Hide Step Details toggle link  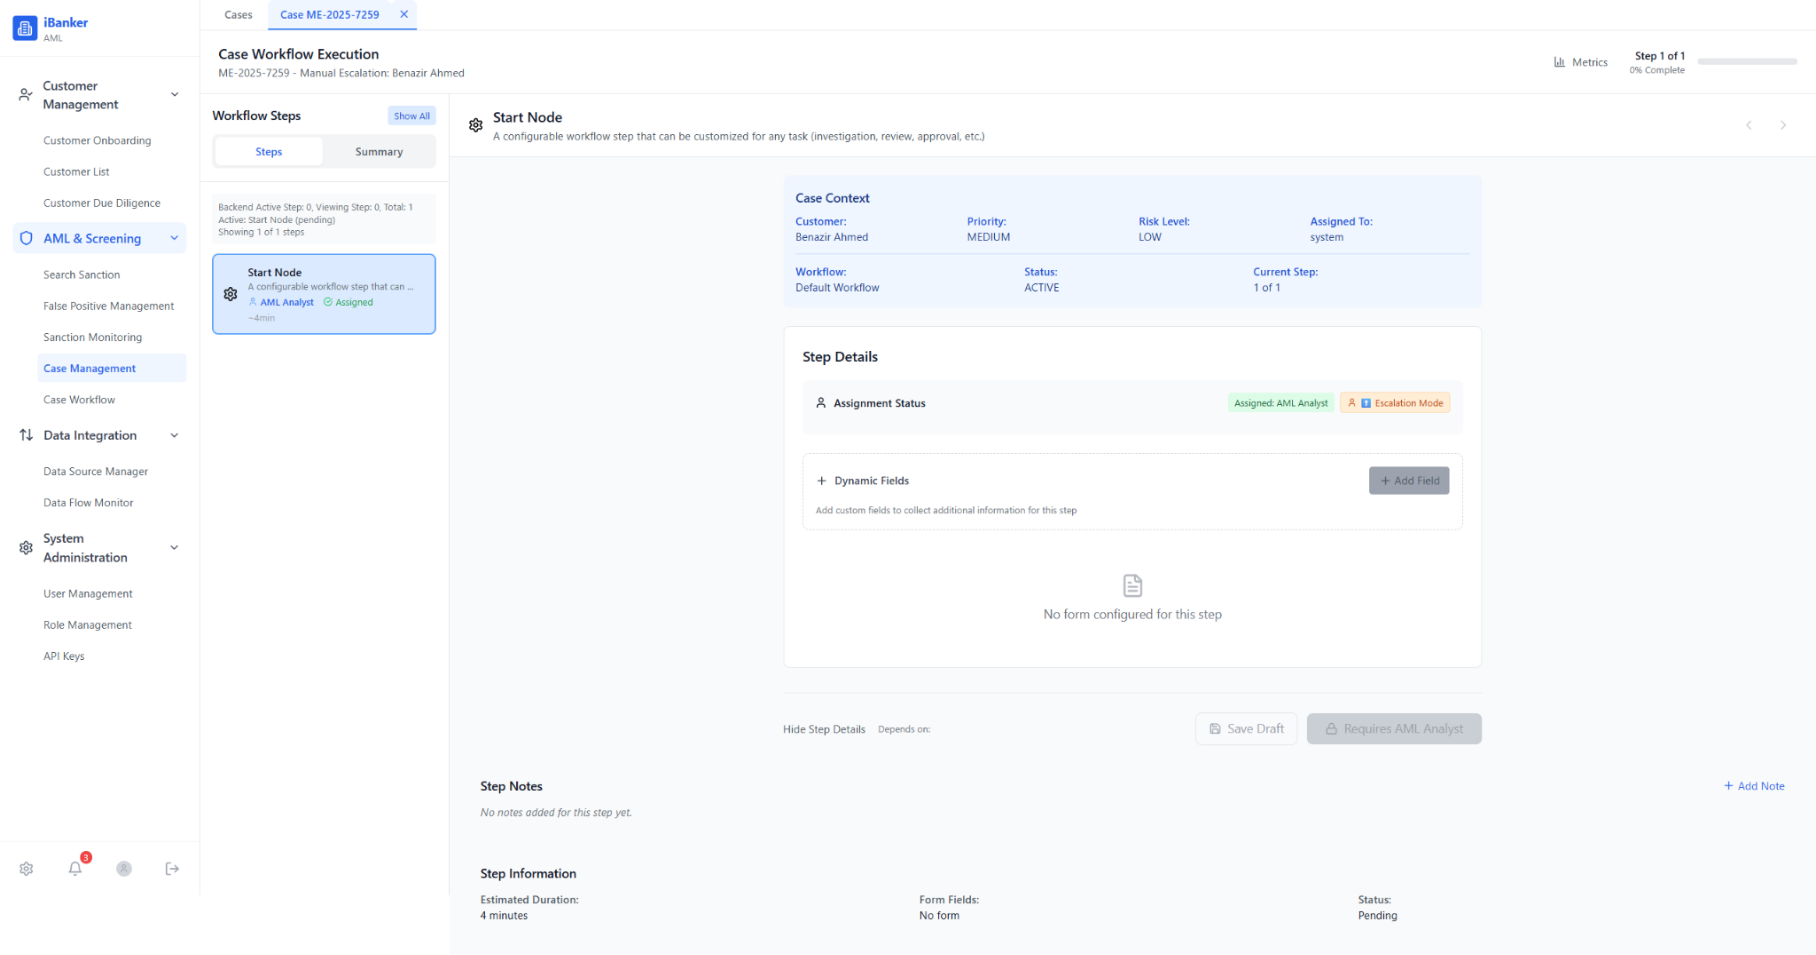tap(823, 730)
